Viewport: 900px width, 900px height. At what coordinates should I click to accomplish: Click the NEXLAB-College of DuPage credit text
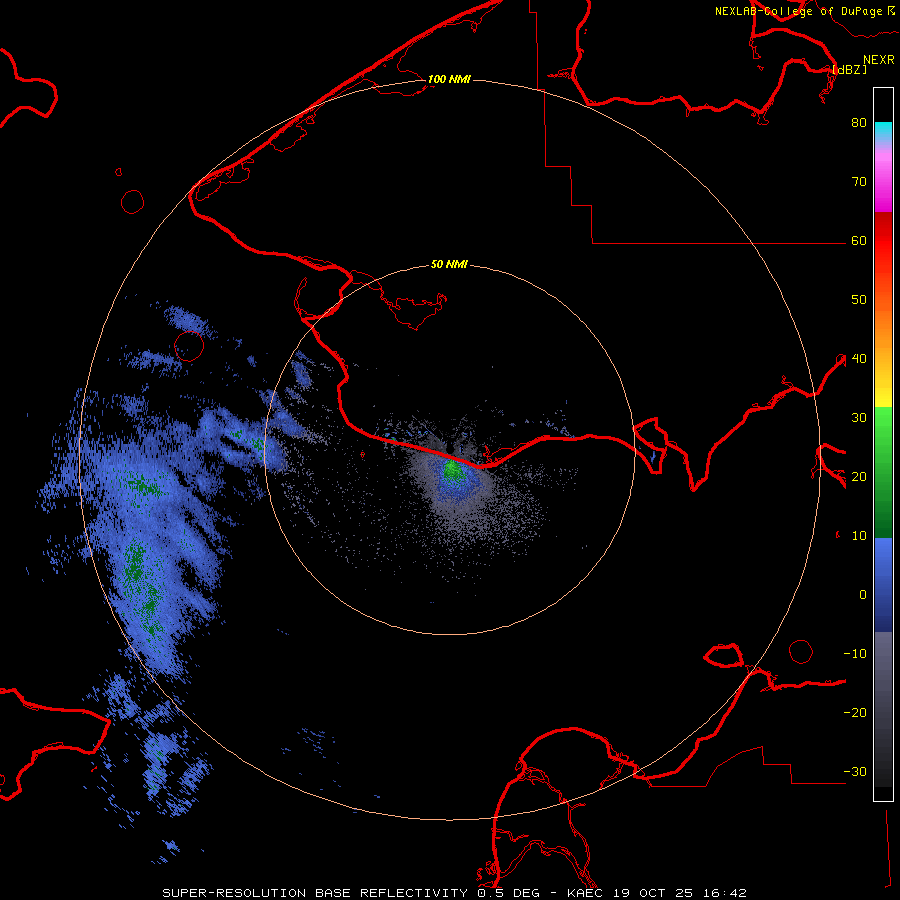[798, 11]
